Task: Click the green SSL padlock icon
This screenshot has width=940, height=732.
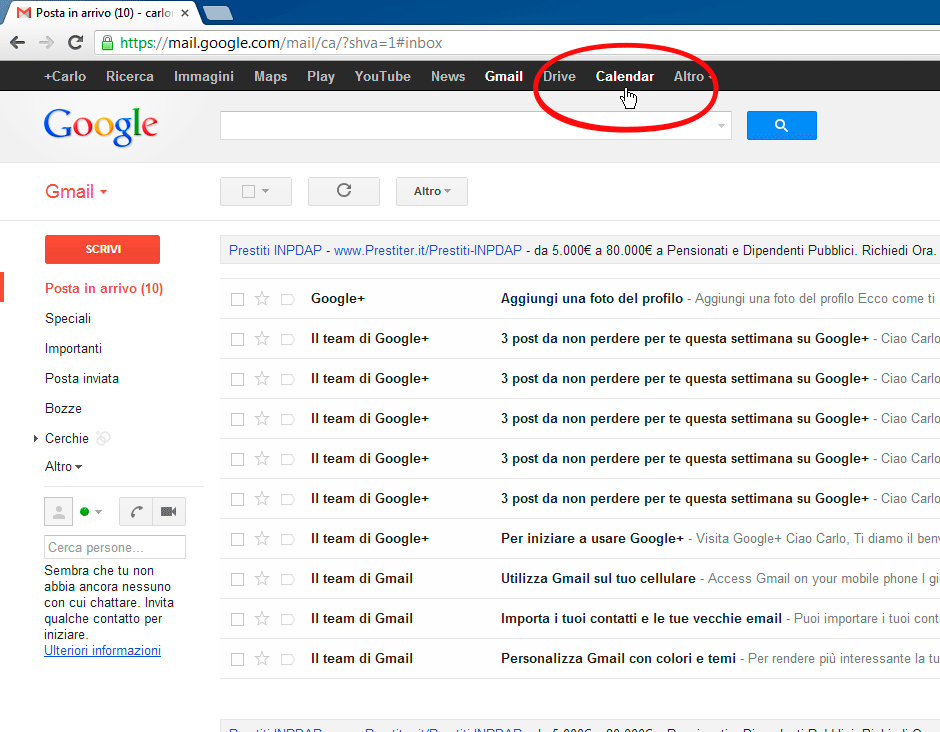Action: [107, 43]
